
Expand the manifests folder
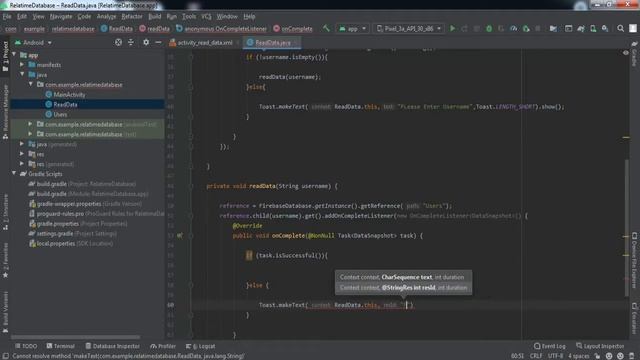click(22, 64)
